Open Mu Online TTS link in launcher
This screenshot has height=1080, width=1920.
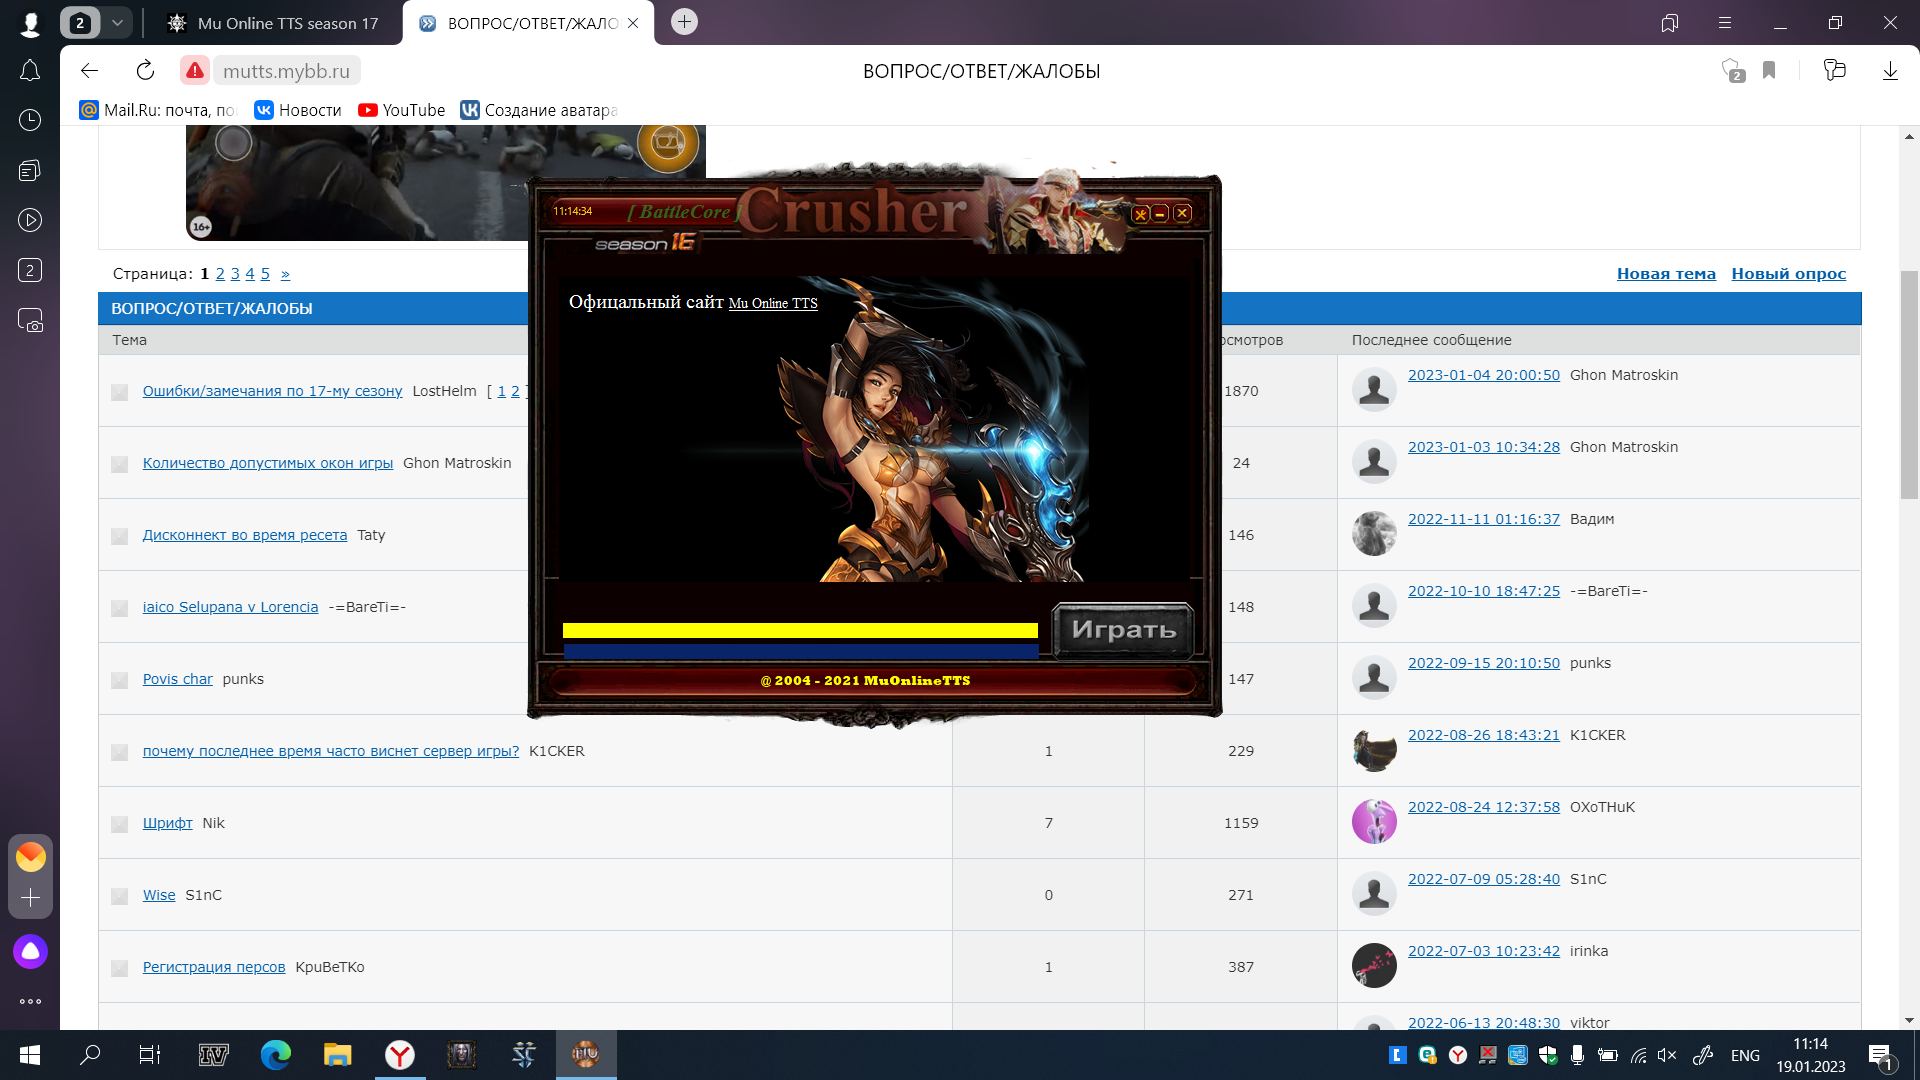772,303
